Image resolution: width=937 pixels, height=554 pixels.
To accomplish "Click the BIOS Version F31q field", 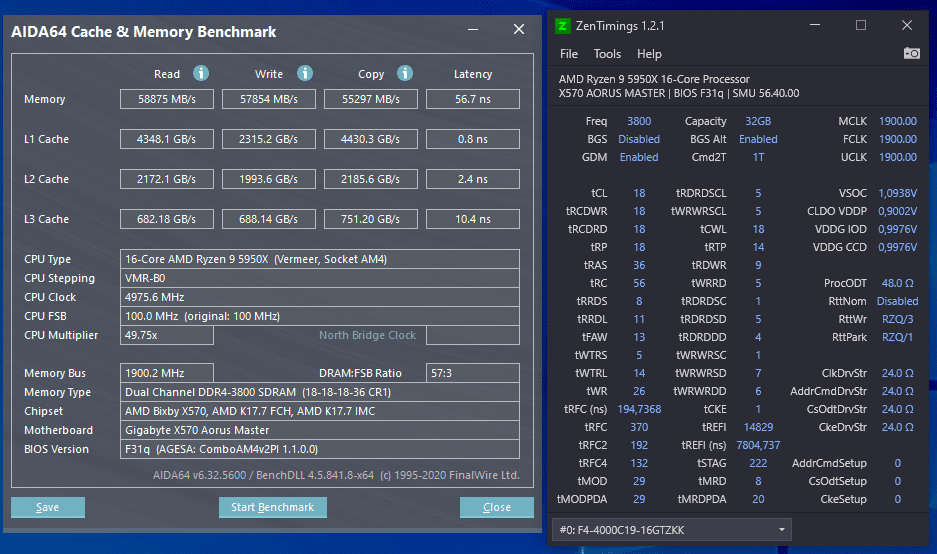I will pyautogui.click(x=320, y=449).
